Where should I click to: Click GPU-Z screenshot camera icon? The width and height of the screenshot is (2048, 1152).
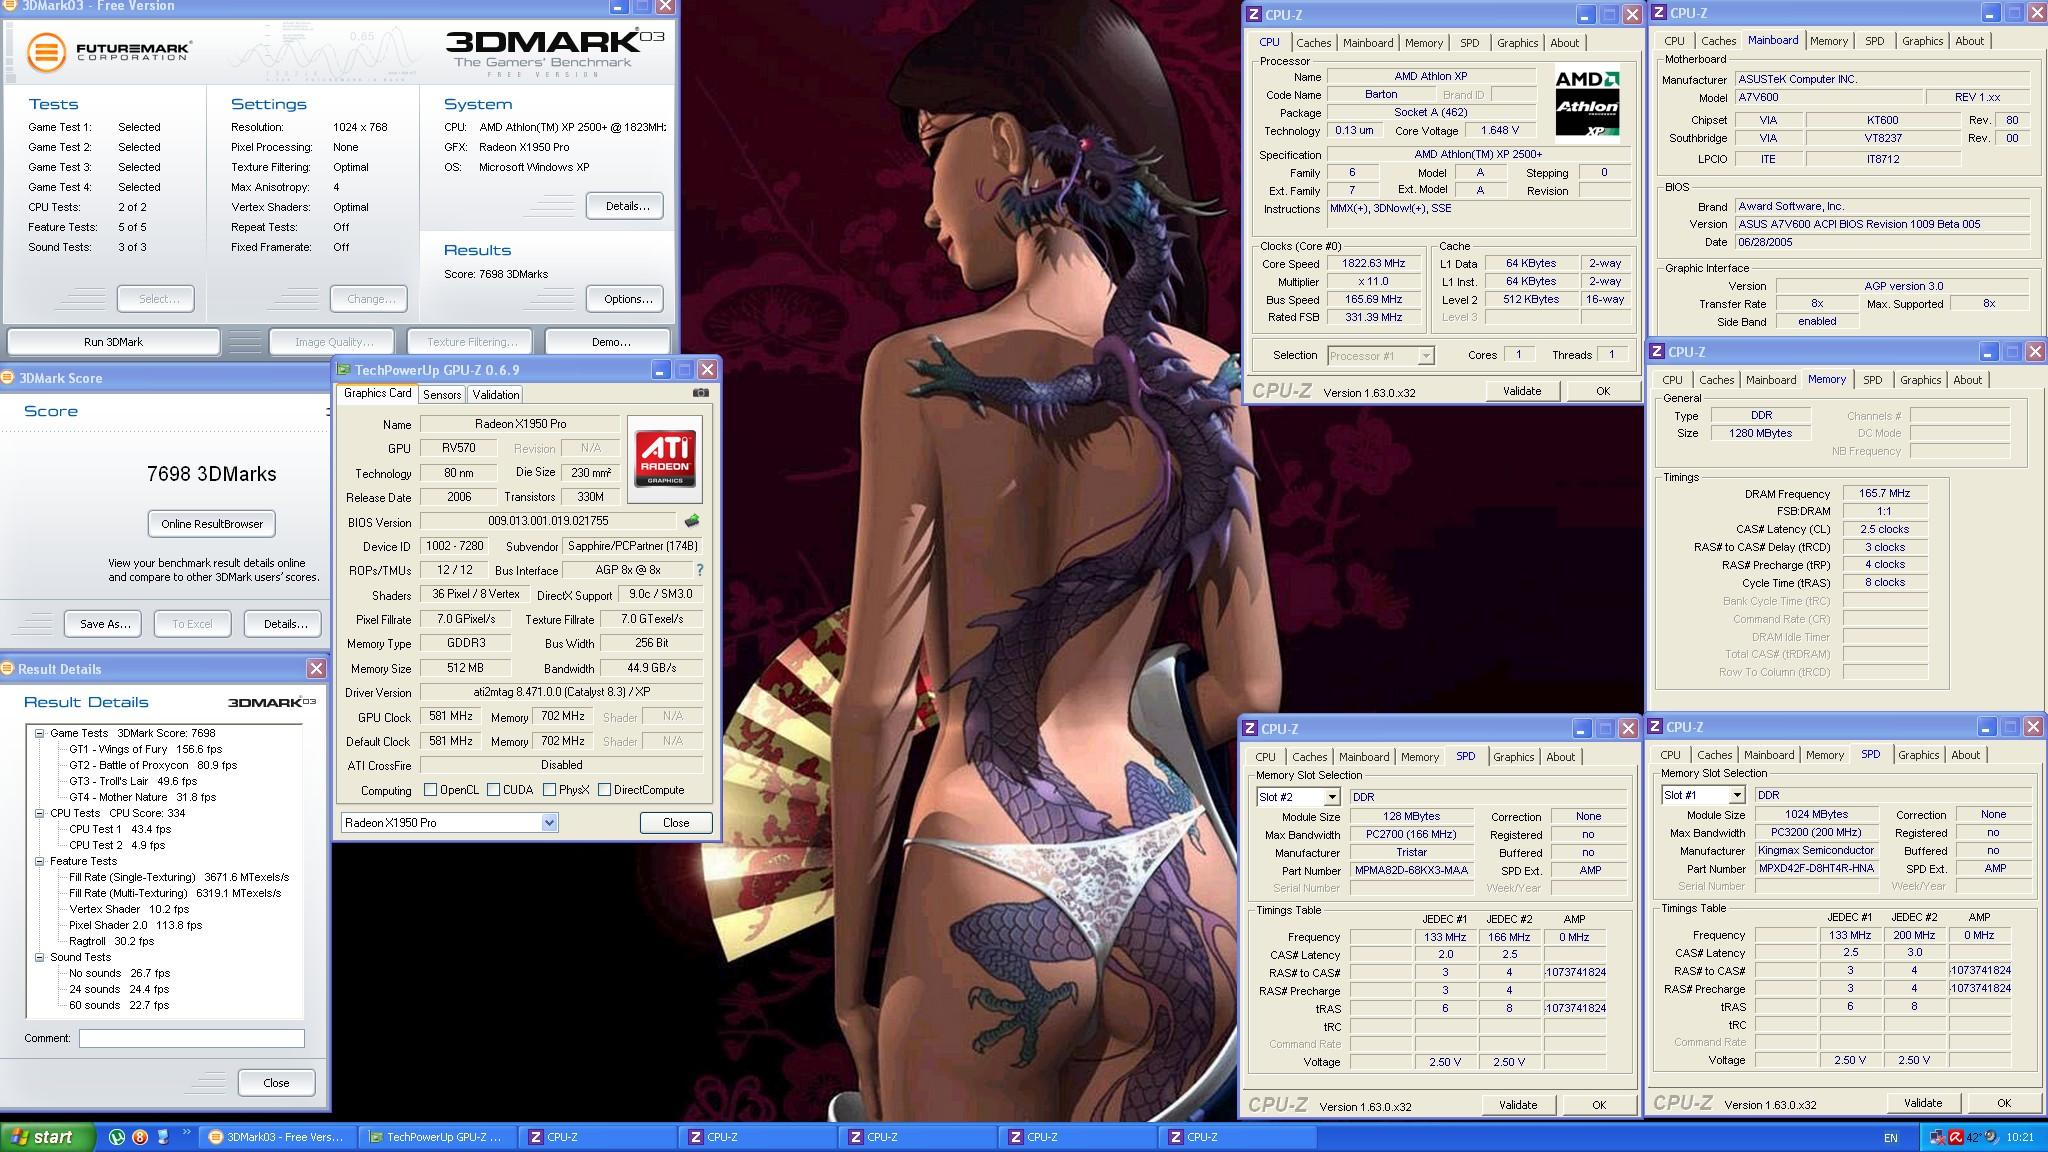click(x=701, y=393)
